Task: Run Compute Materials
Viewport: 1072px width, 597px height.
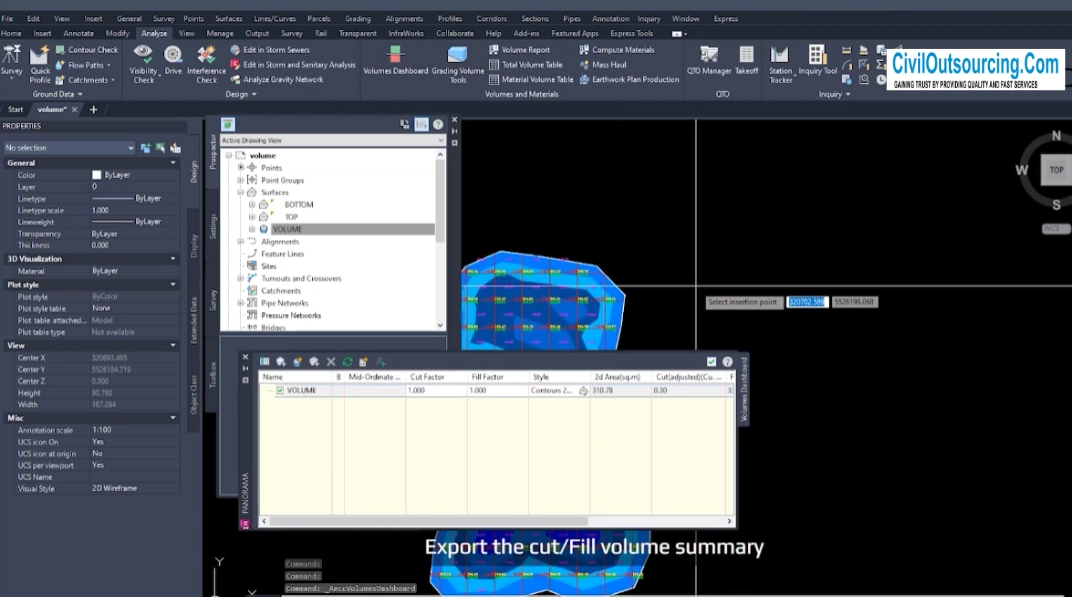Action: click(617, 50)
